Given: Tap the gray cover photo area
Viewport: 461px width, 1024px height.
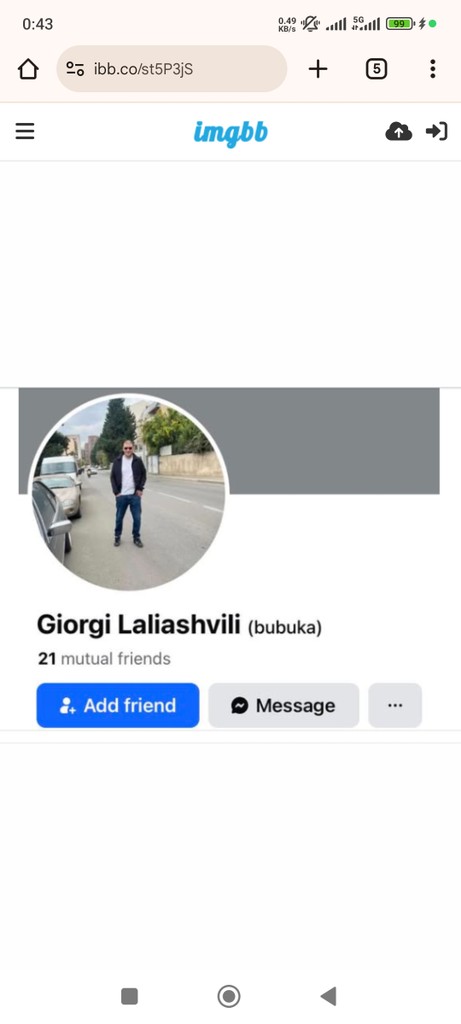Looking at the screenshot, I should tap(333, 441).
